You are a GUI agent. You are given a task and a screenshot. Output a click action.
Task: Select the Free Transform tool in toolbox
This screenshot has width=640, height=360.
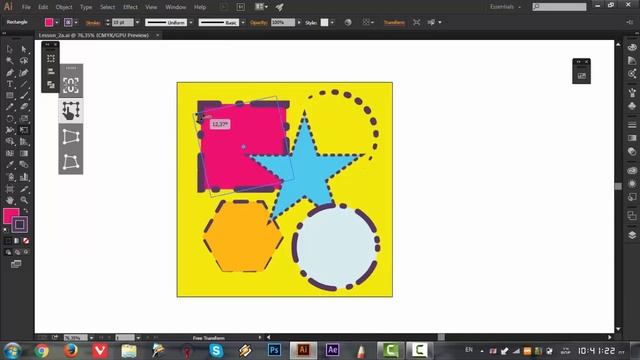[24, 130]
